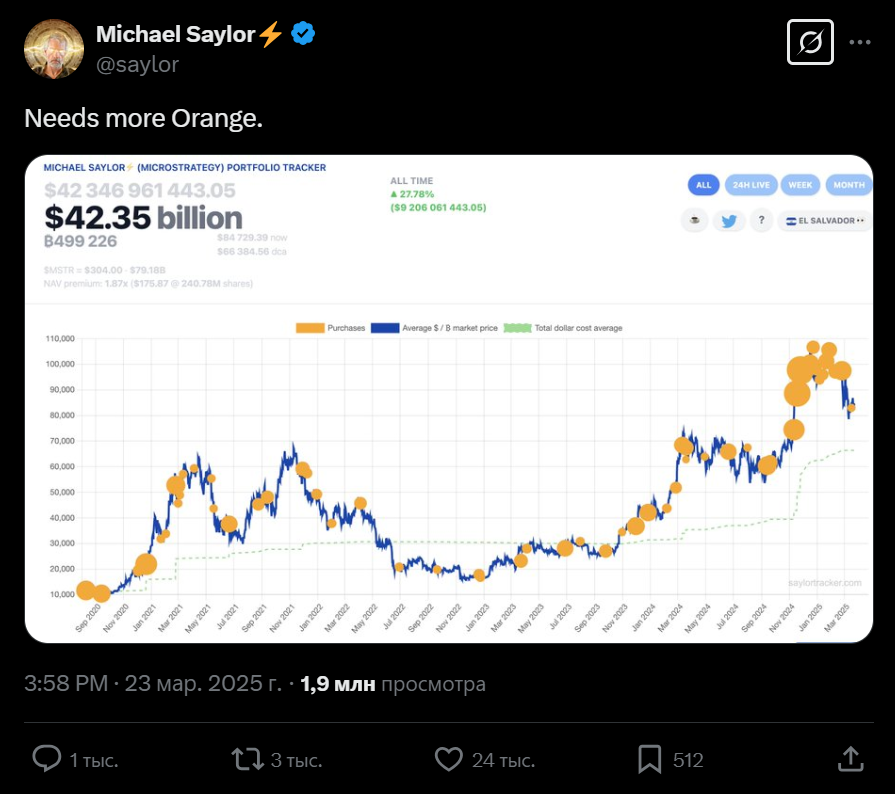Switch to the WEEK timeframe

coord(799,185)
